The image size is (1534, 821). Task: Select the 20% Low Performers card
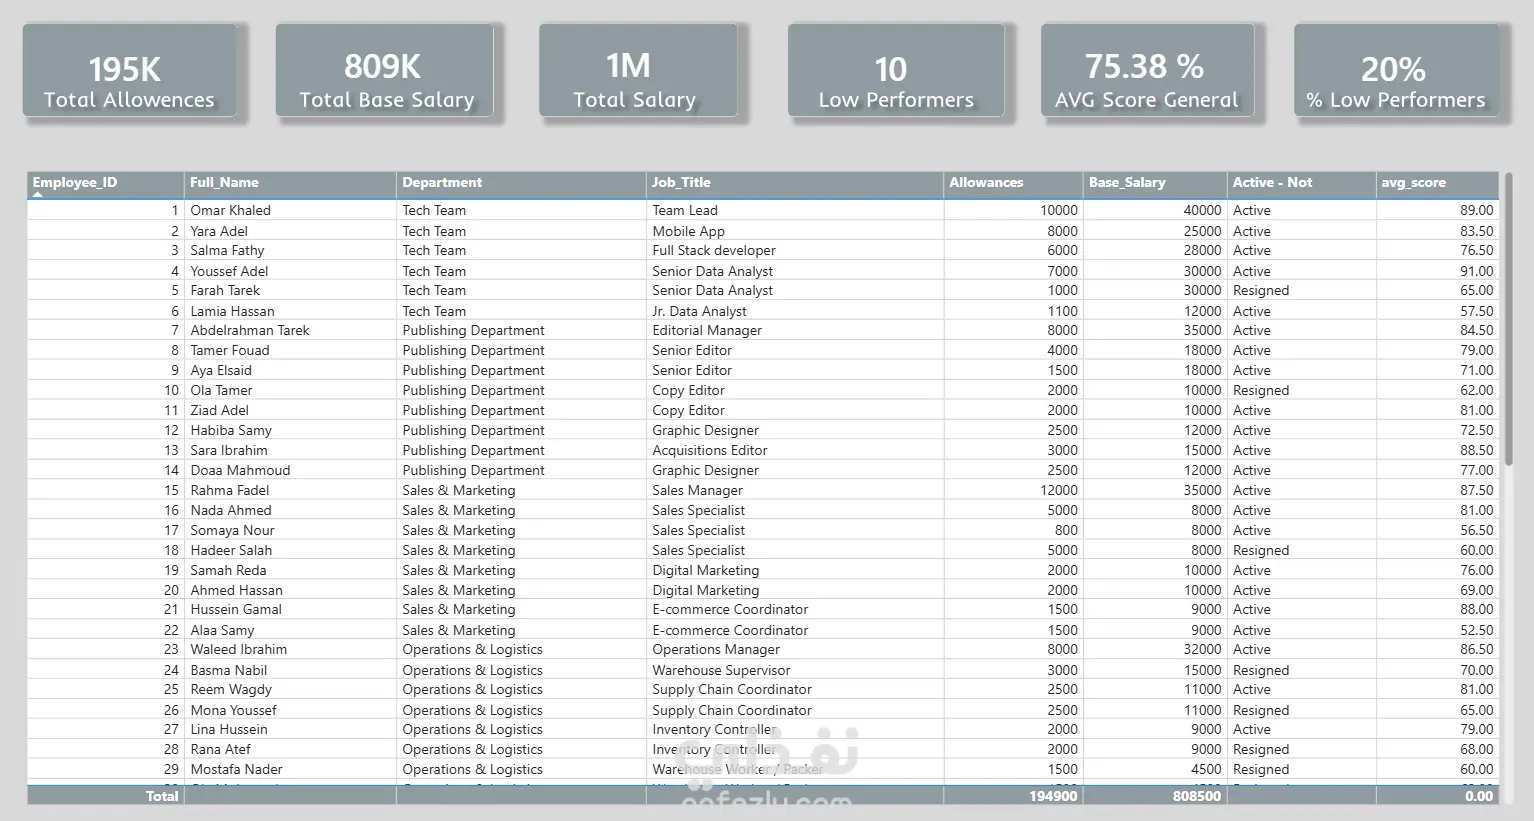coord(1396,70)
